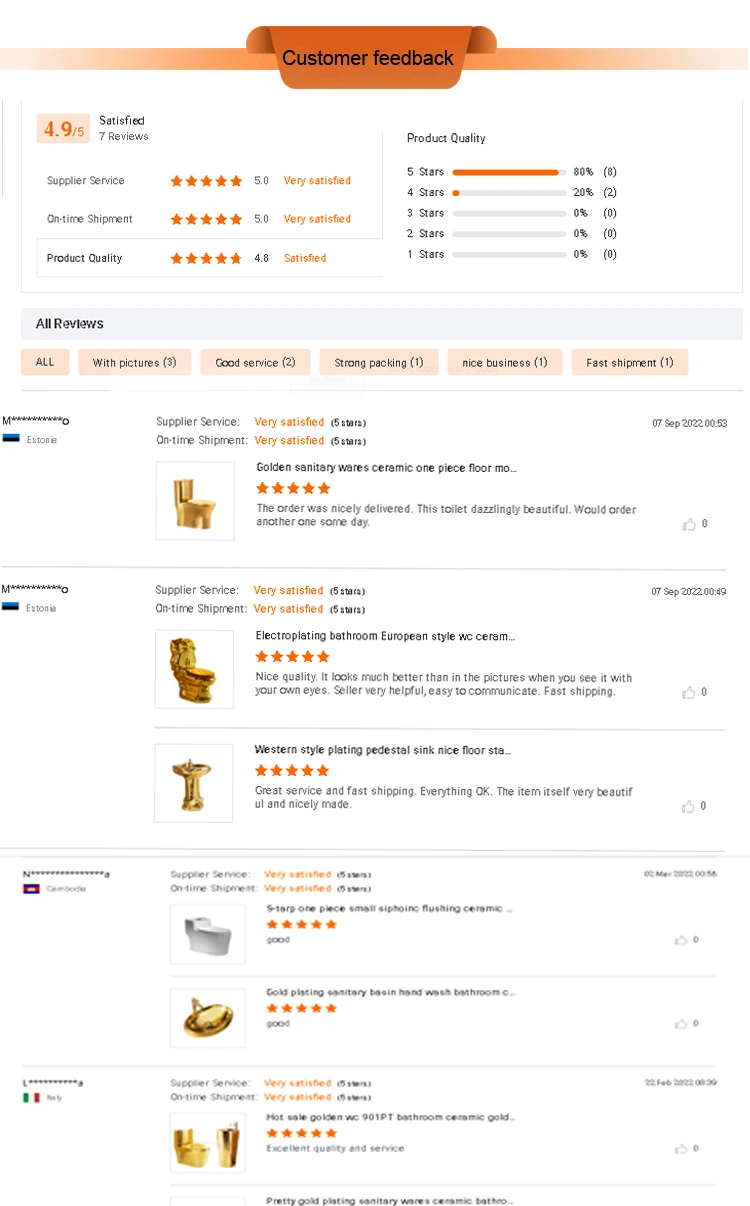Filter by Strong packing (1) tag
750x1206 pixels.
(379, 362)
